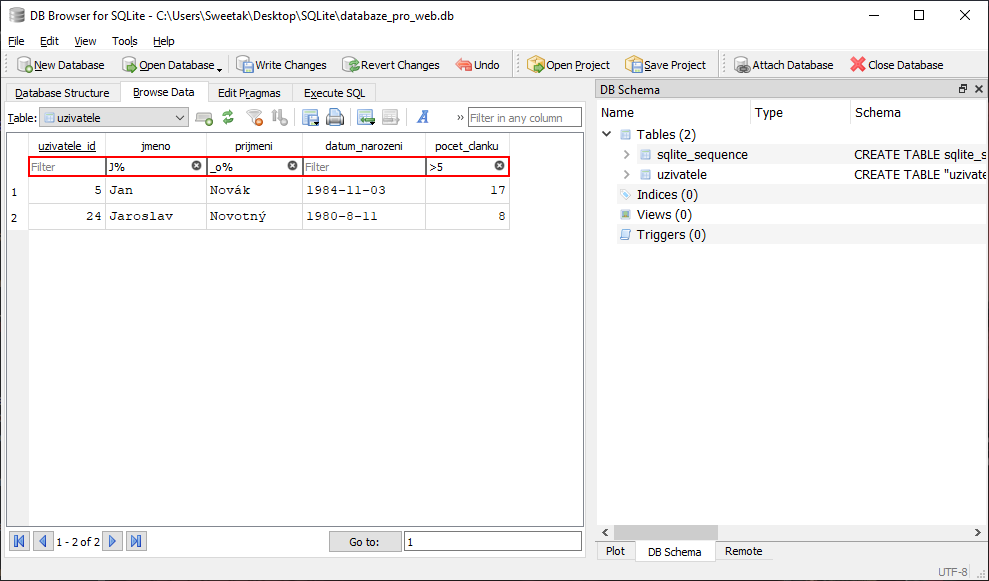
Task: Switch to the Database Structure tab
Action: pyautogui.click(x=62, y=93)
